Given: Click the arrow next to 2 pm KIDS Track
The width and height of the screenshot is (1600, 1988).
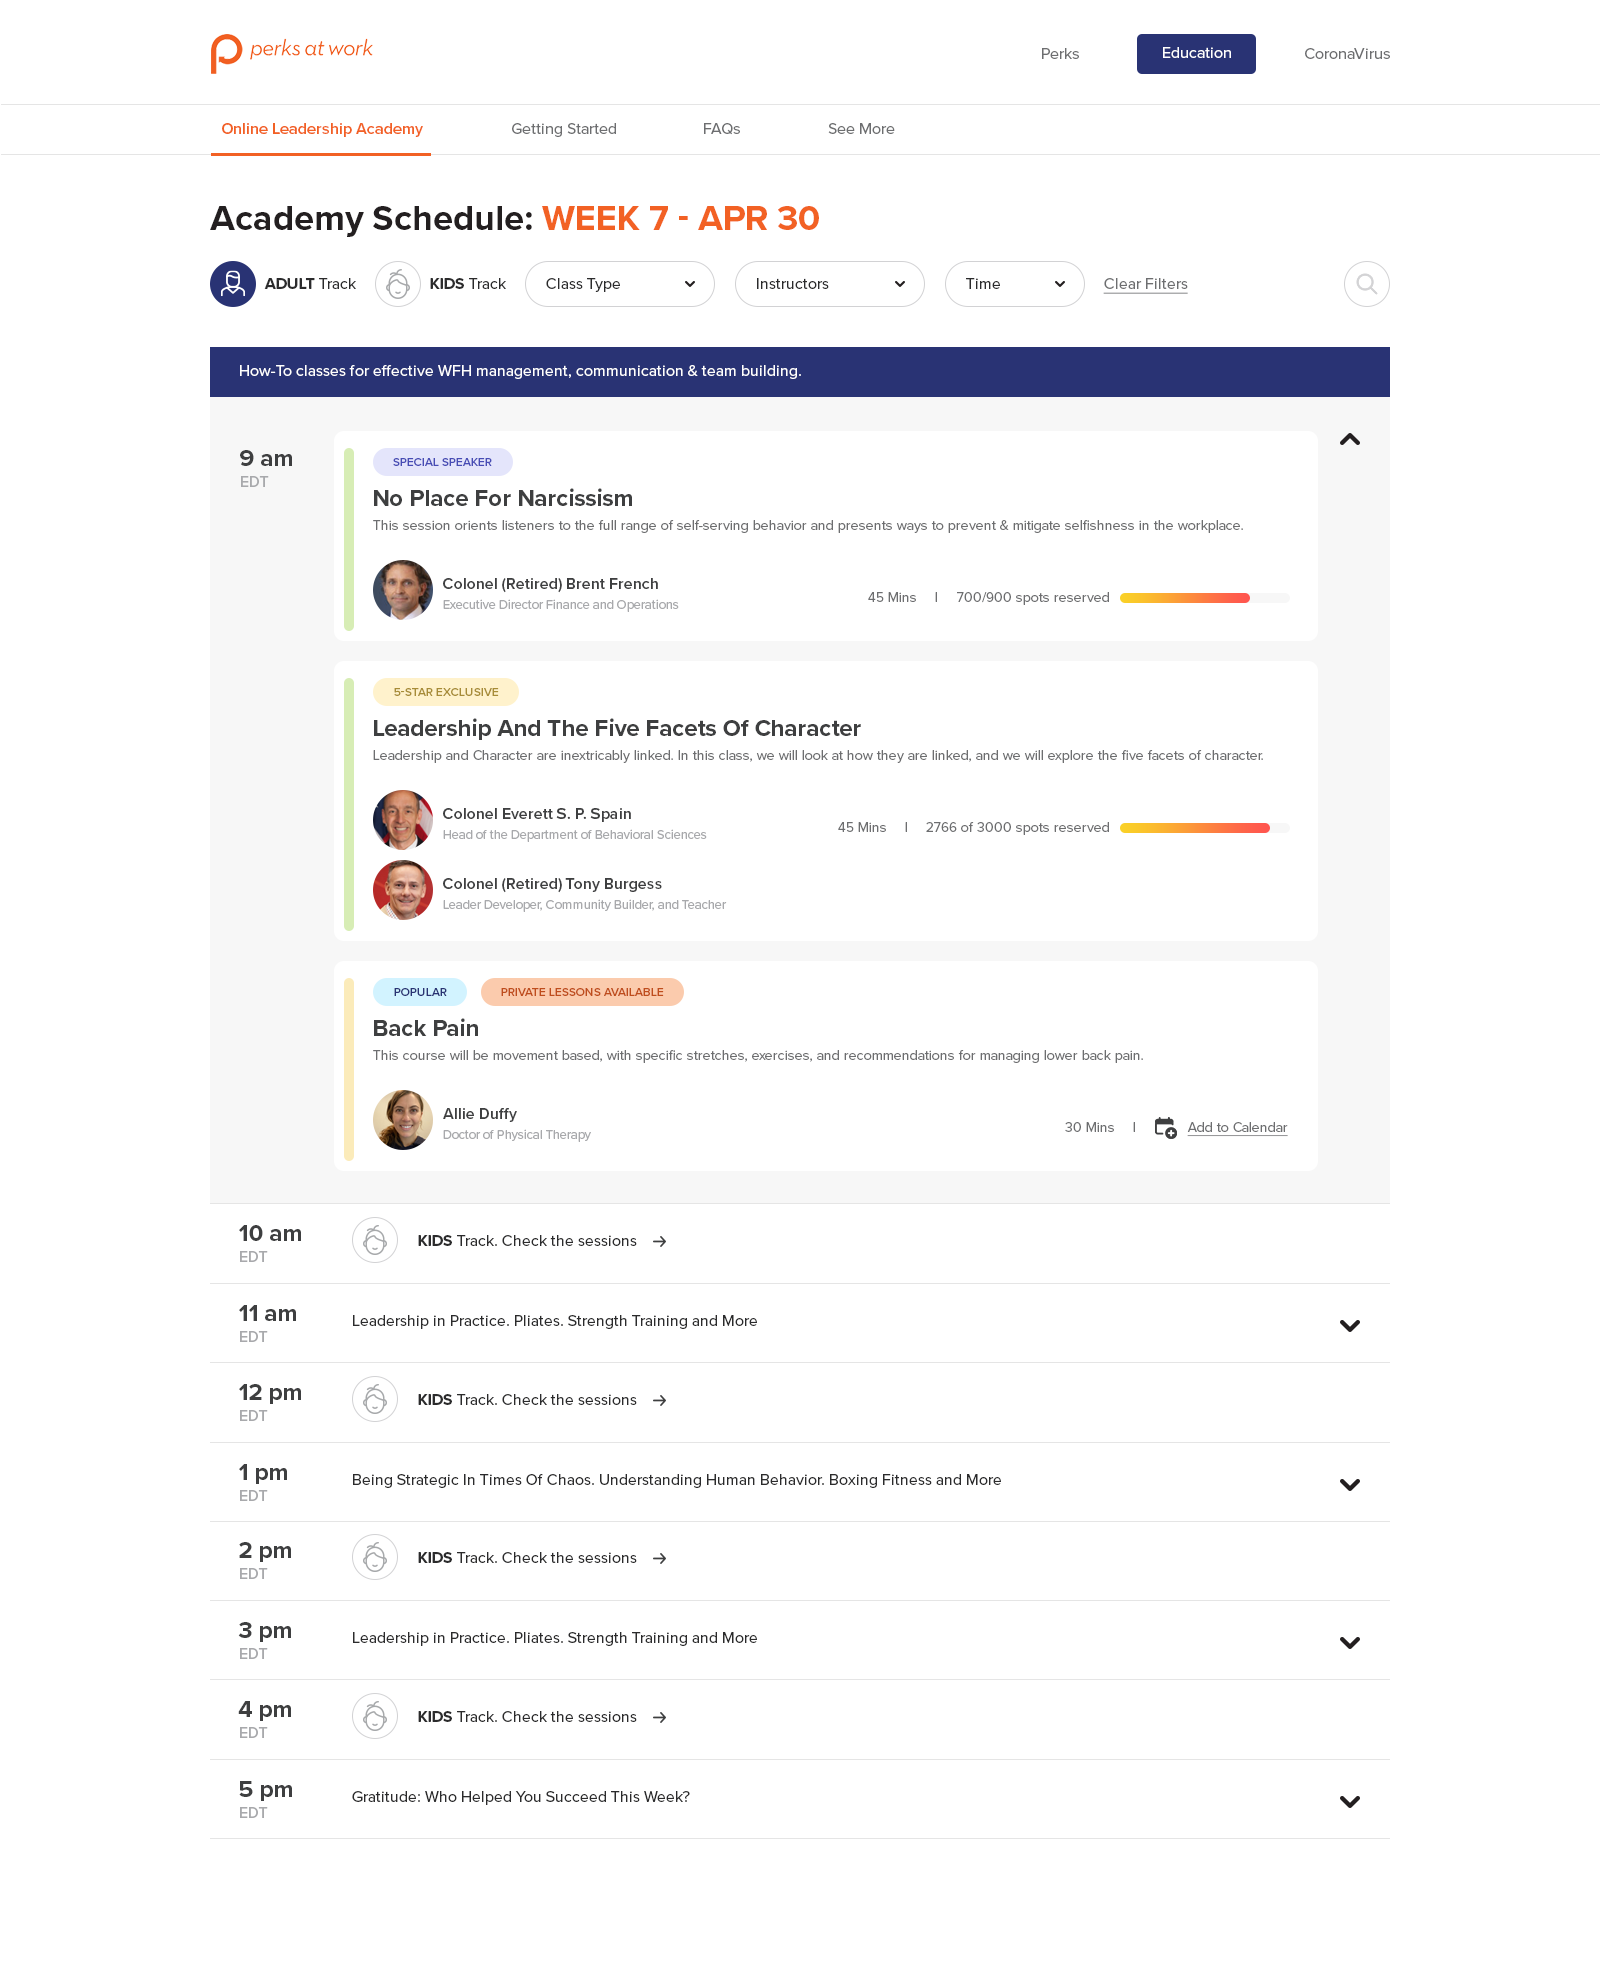Looking at the screenshot, I should (660, 1559).
